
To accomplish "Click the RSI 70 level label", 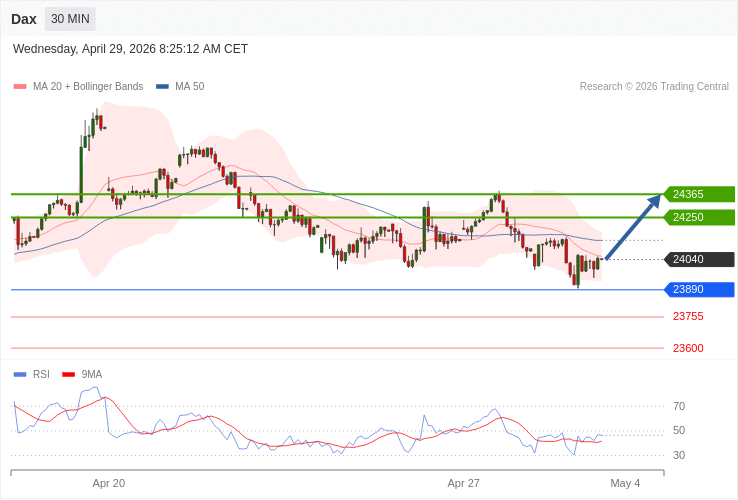I will tap(679, 406).
